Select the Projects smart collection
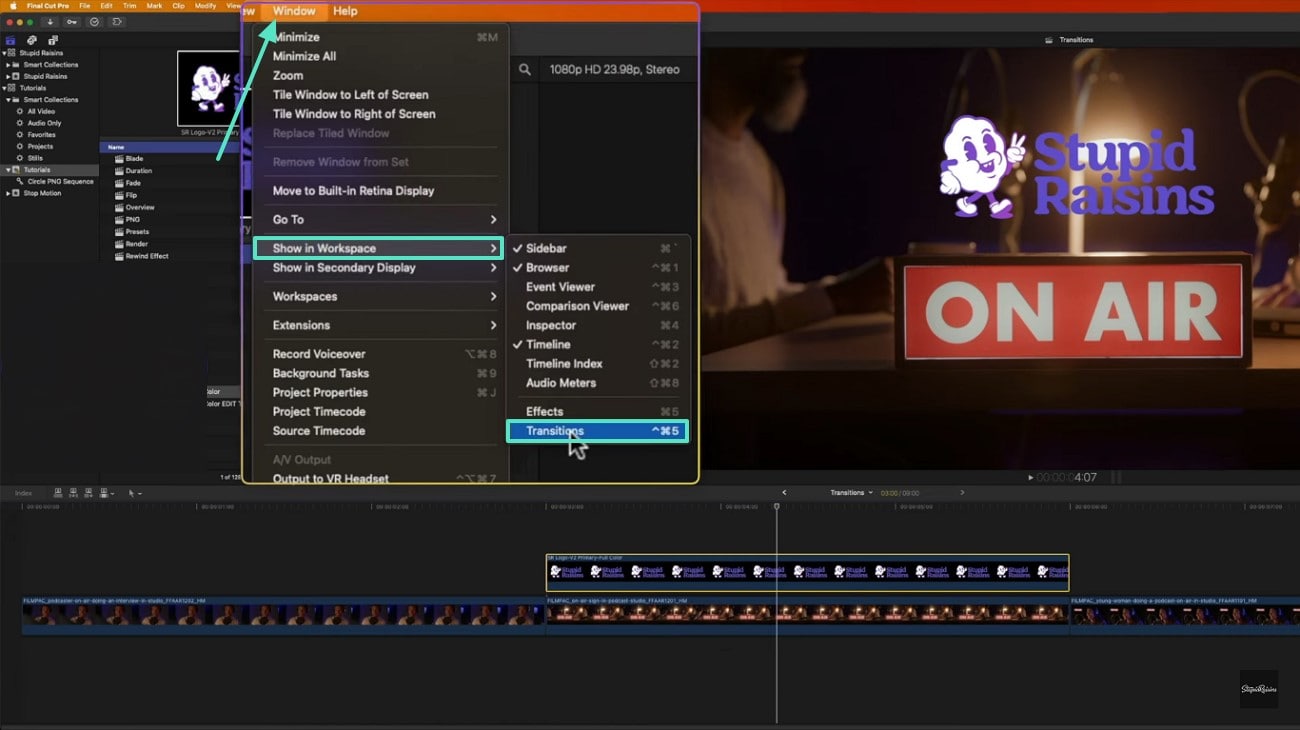 40,146
